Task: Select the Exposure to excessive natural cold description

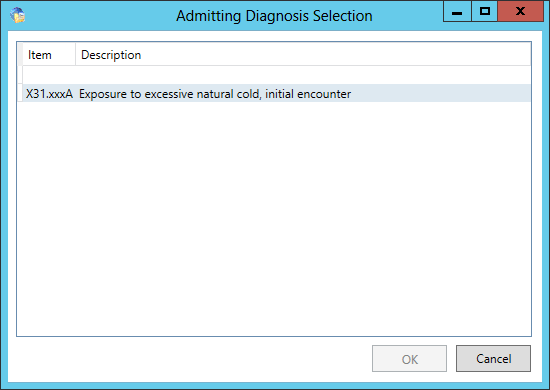Action: (x=215, y=94)
